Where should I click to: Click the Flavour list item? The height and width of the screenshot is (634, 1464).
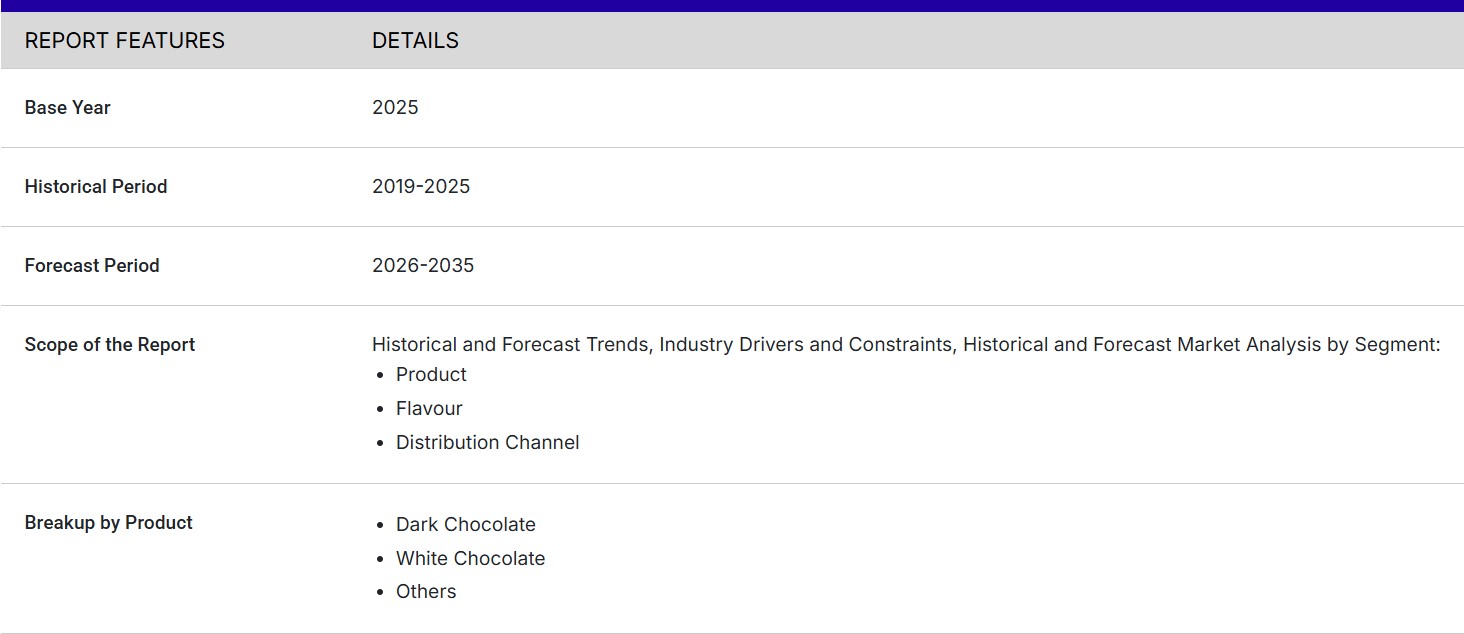(429, 409)
